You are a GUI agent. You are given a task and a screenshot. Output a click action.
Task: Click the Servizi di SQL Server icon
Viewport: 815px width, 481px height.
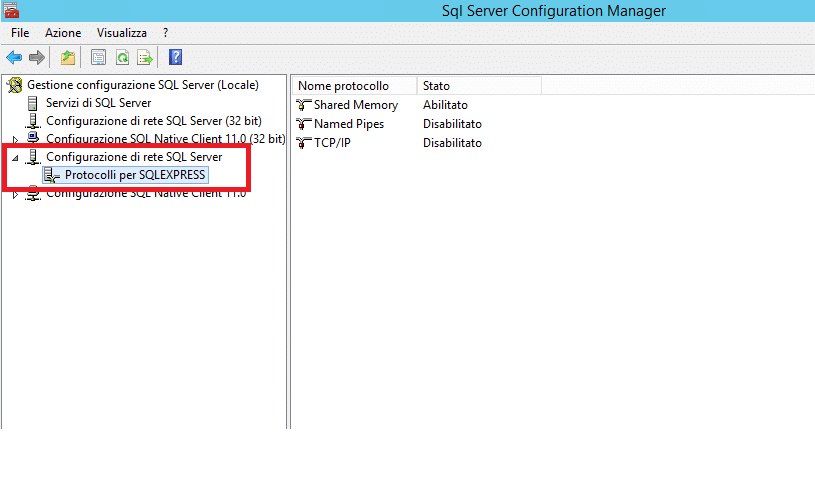click(33, 103)
